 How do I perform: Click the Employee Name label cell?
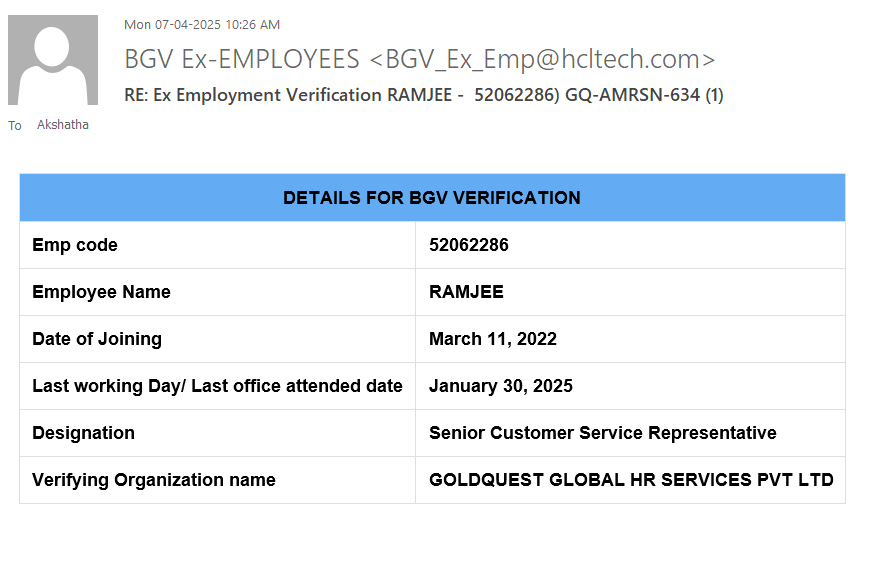pos(101,292)
